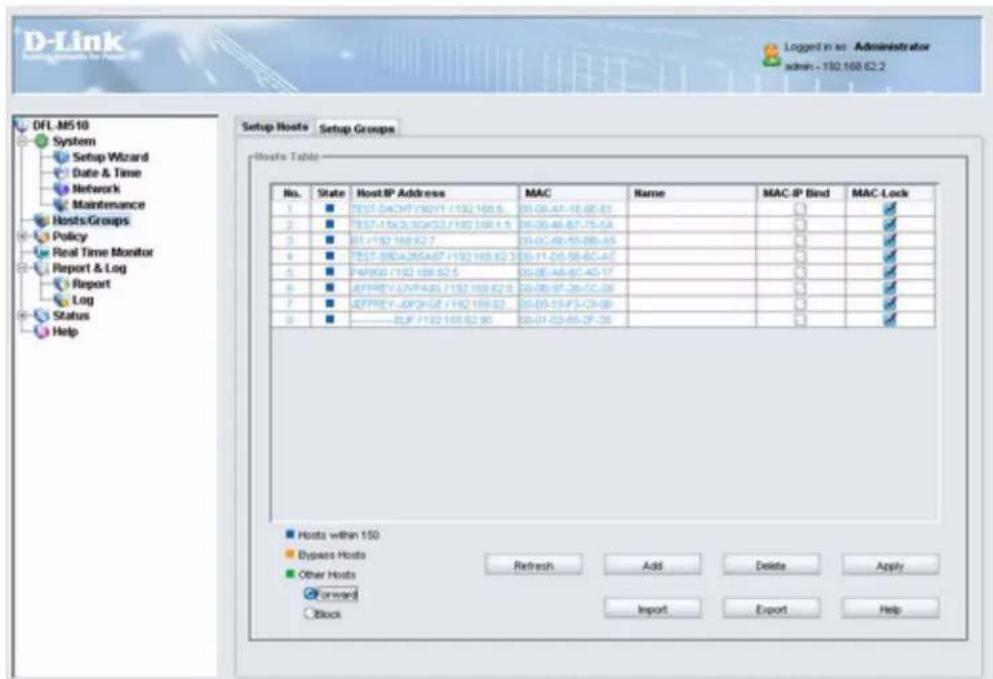The height and width of the screenshot is (679, 993).
Task: Click the orange Bypass Hosts legend swatch
Action: [x=290, y=554]
